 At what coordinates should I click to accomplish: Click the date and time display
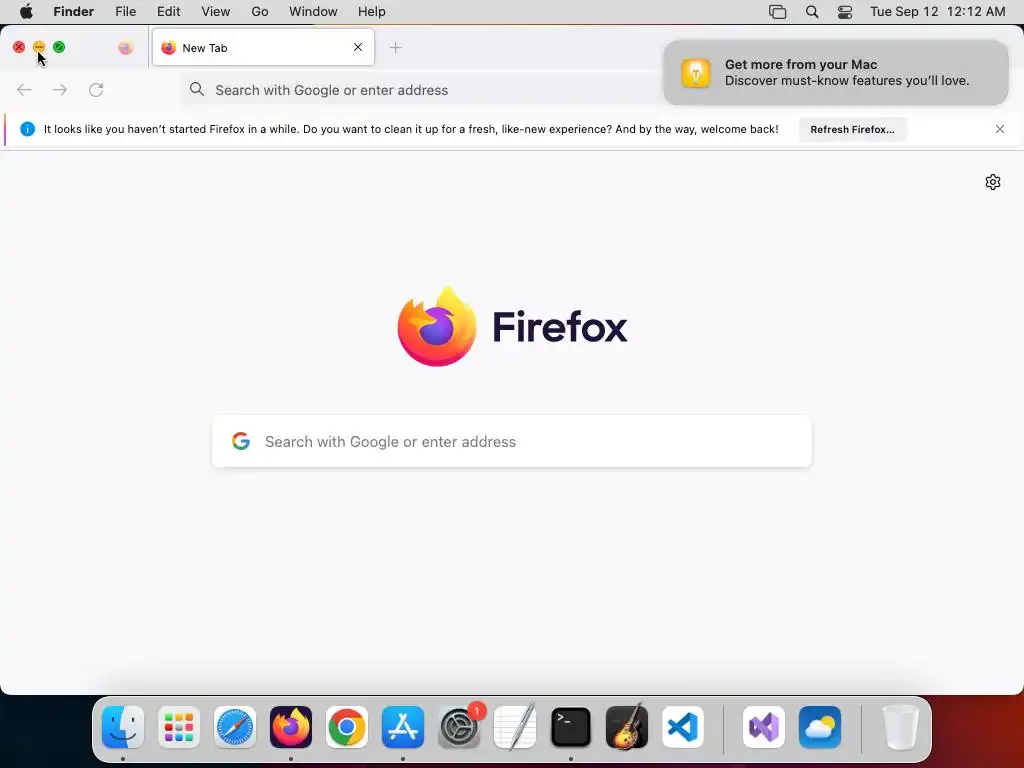click(938, 12)
